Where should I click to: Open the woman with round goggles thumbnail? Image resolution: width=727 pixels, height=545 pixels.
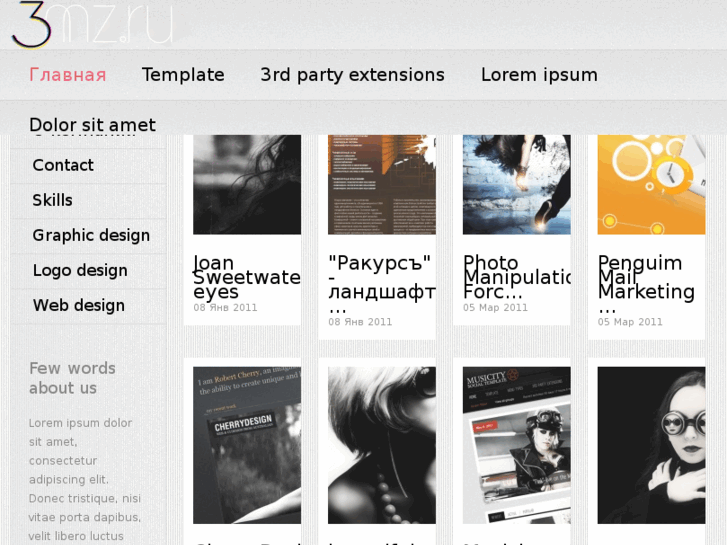[x=651, y=445]
